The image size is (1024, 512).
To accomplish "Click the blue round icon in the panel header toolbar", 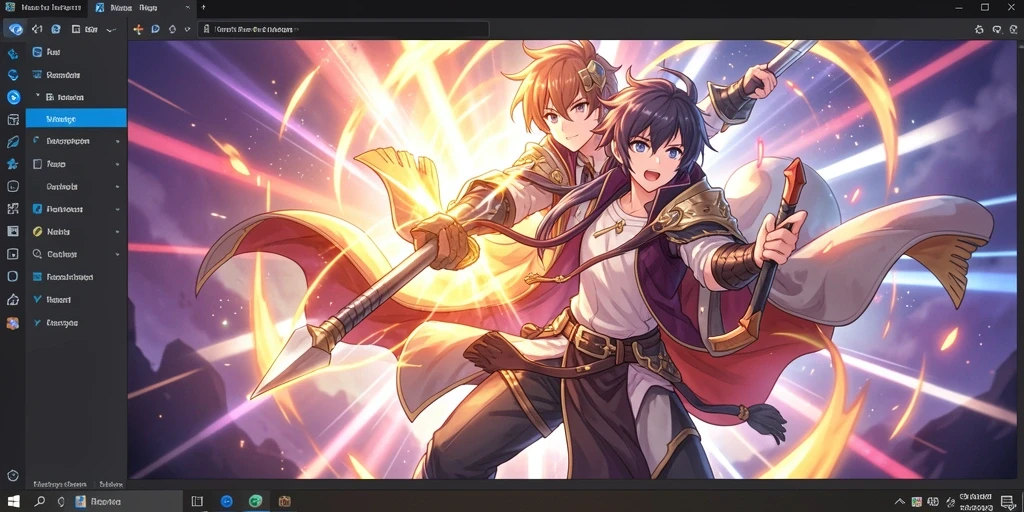I will coord(56,29).
